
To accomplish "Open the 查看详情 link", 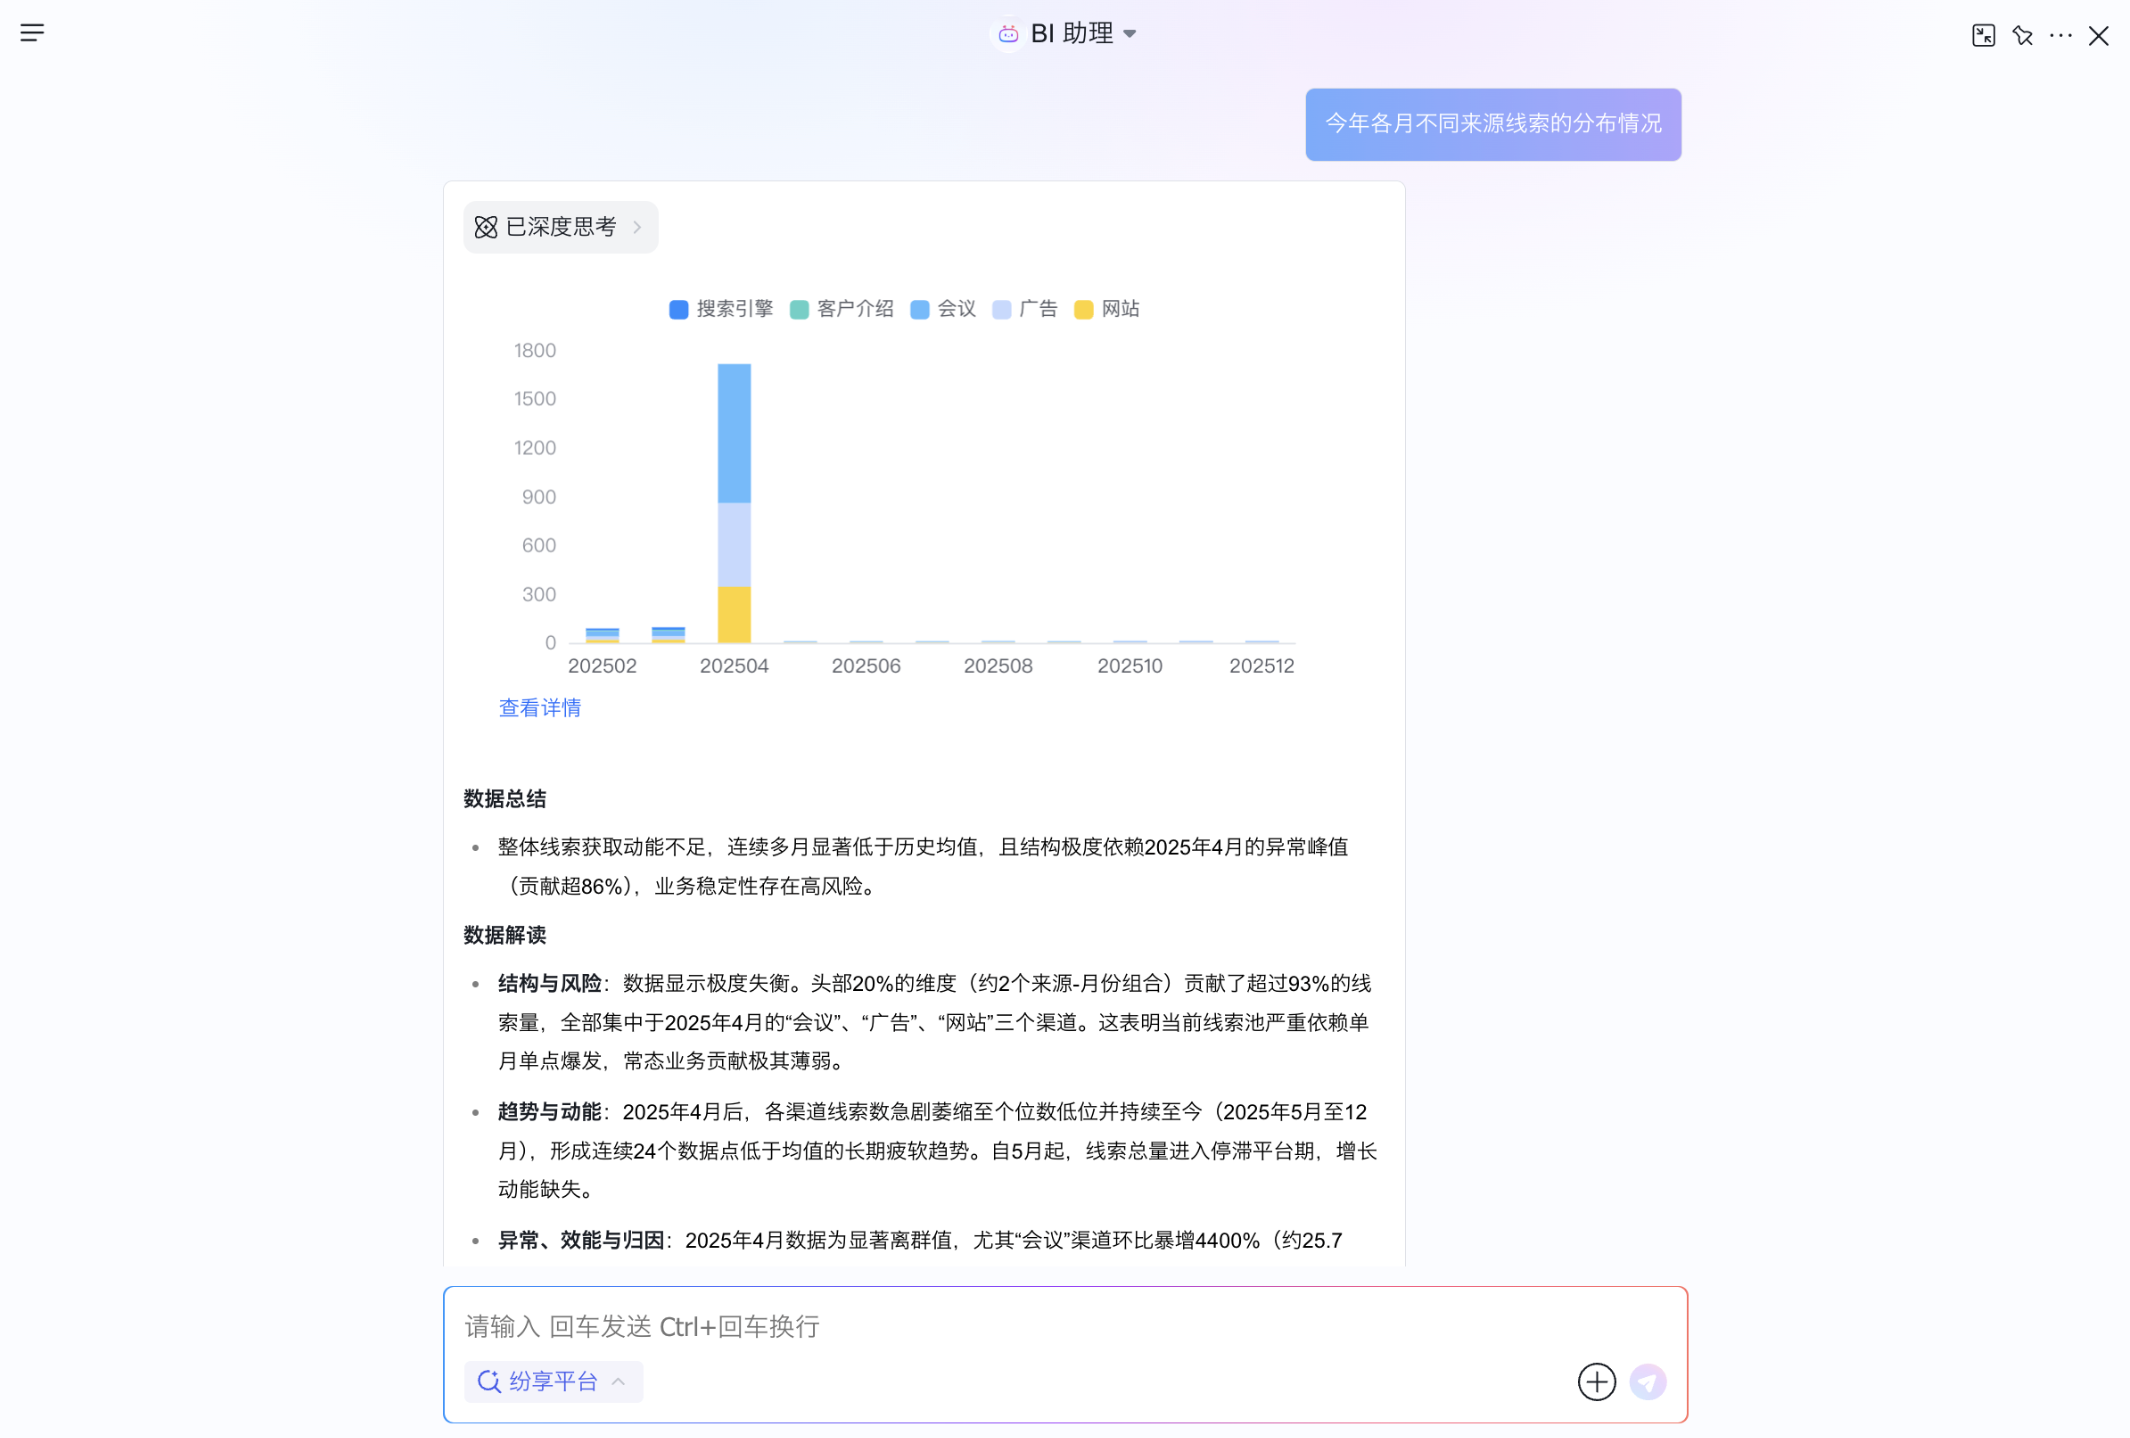I will [540, 708].
